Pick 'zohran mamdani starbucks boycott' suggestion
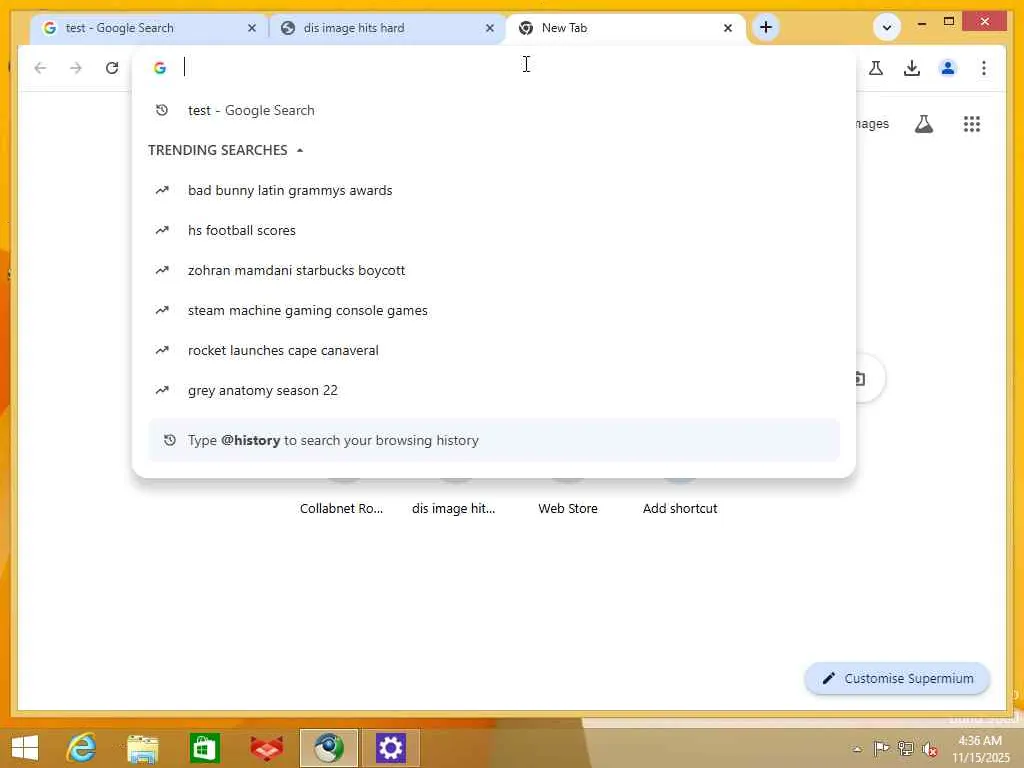Viewport: 1024px width, 768px height. click(494, 270)
